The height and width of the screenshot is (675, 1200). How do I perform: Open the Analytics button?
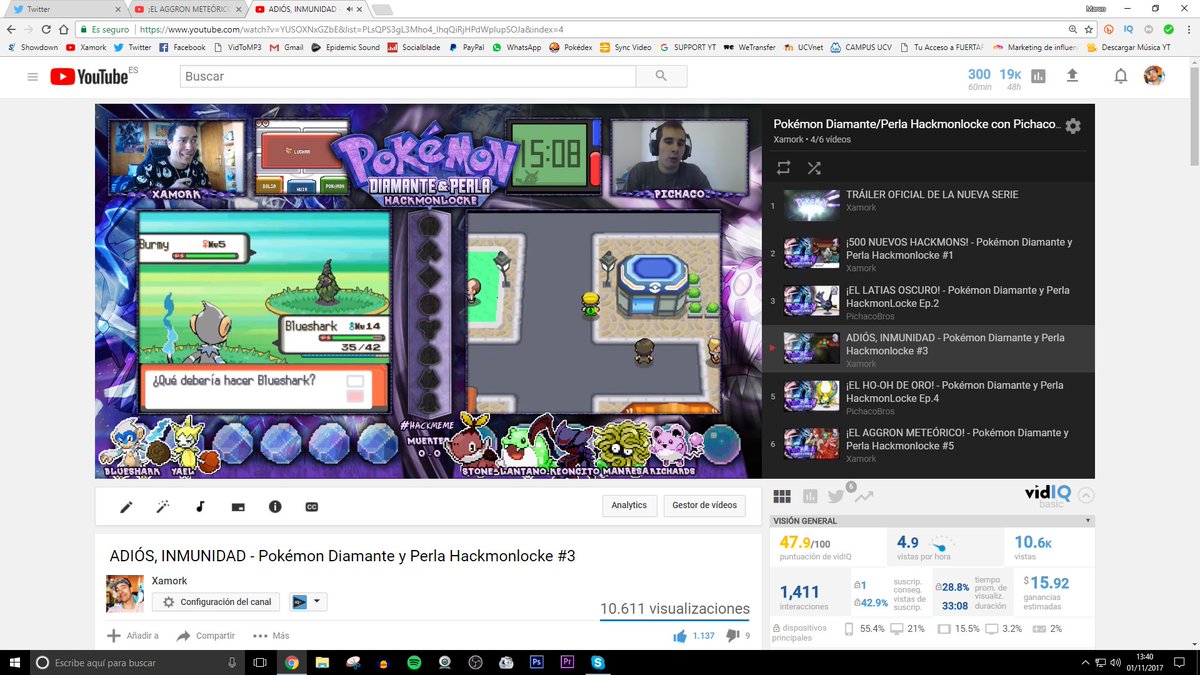tap(629, 505)
